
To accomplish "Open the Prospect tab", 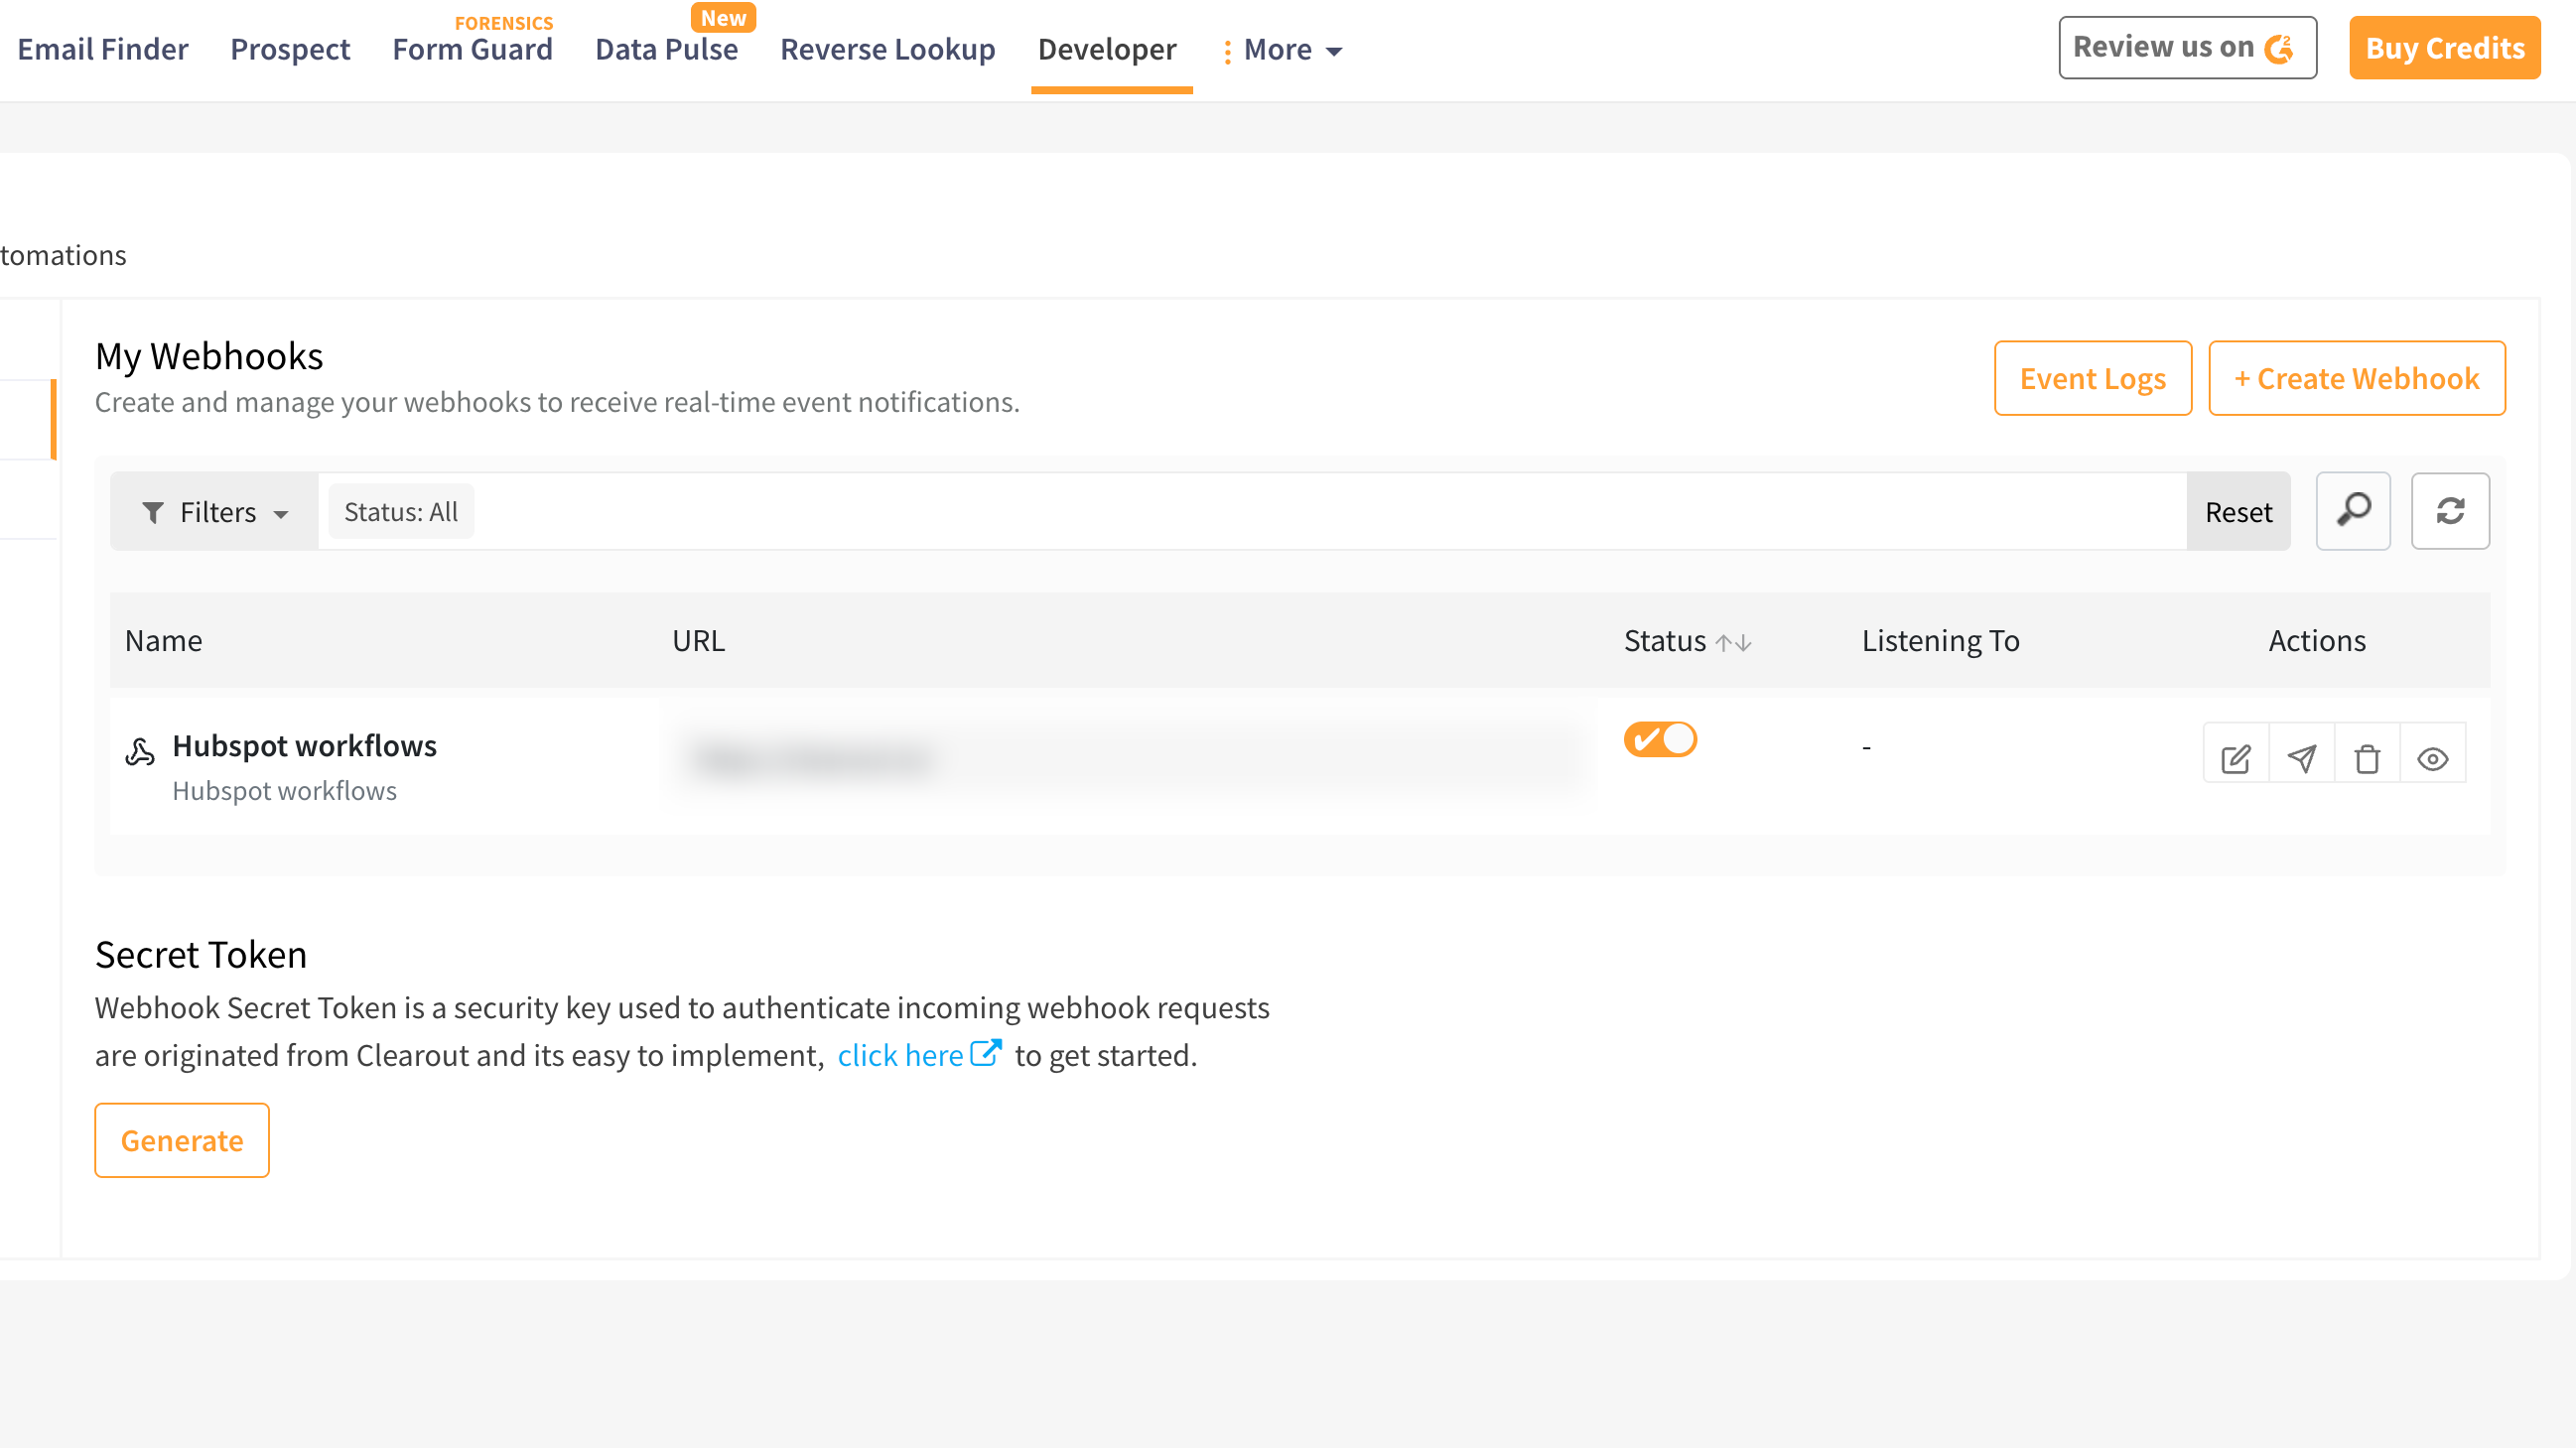I will pos(290,49).
